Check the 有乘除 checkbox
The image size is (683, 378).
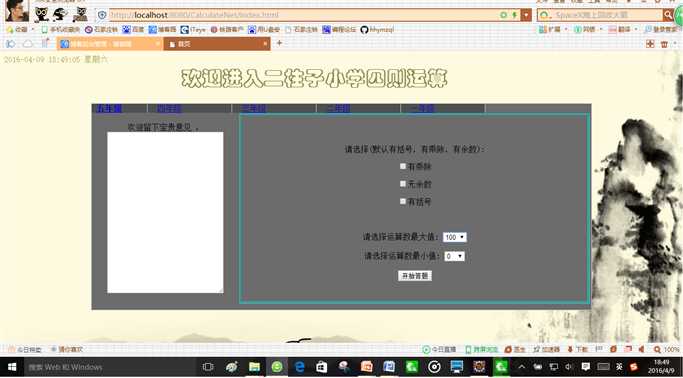click(403, 166)
